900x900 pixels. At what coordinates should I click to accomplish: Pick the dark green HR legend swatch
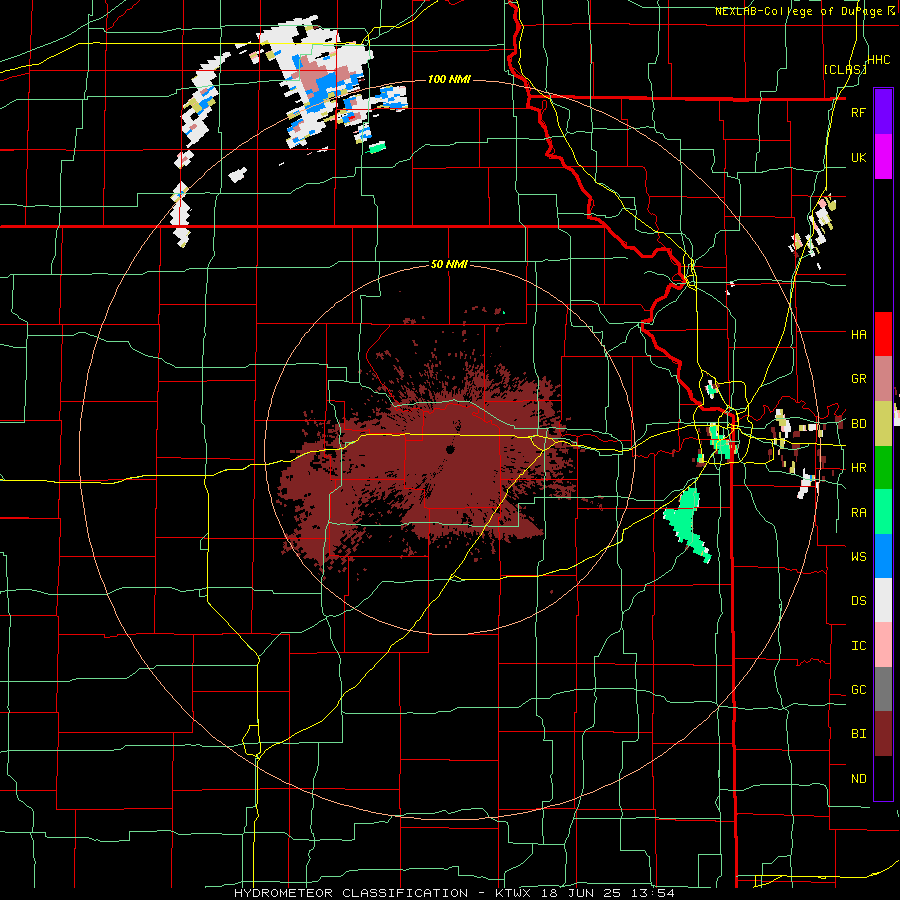883,468
